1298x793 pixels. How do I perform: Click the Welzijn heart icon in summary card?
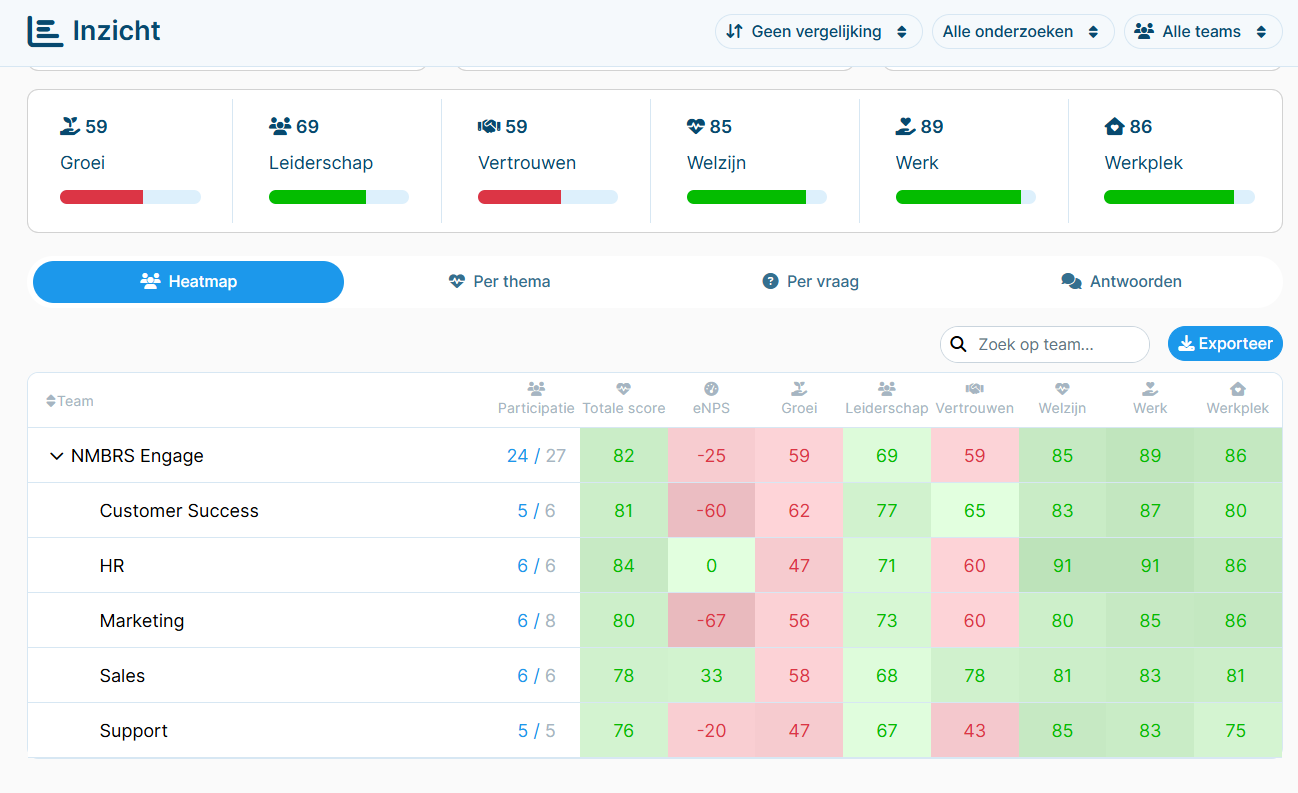coord(696,127)
